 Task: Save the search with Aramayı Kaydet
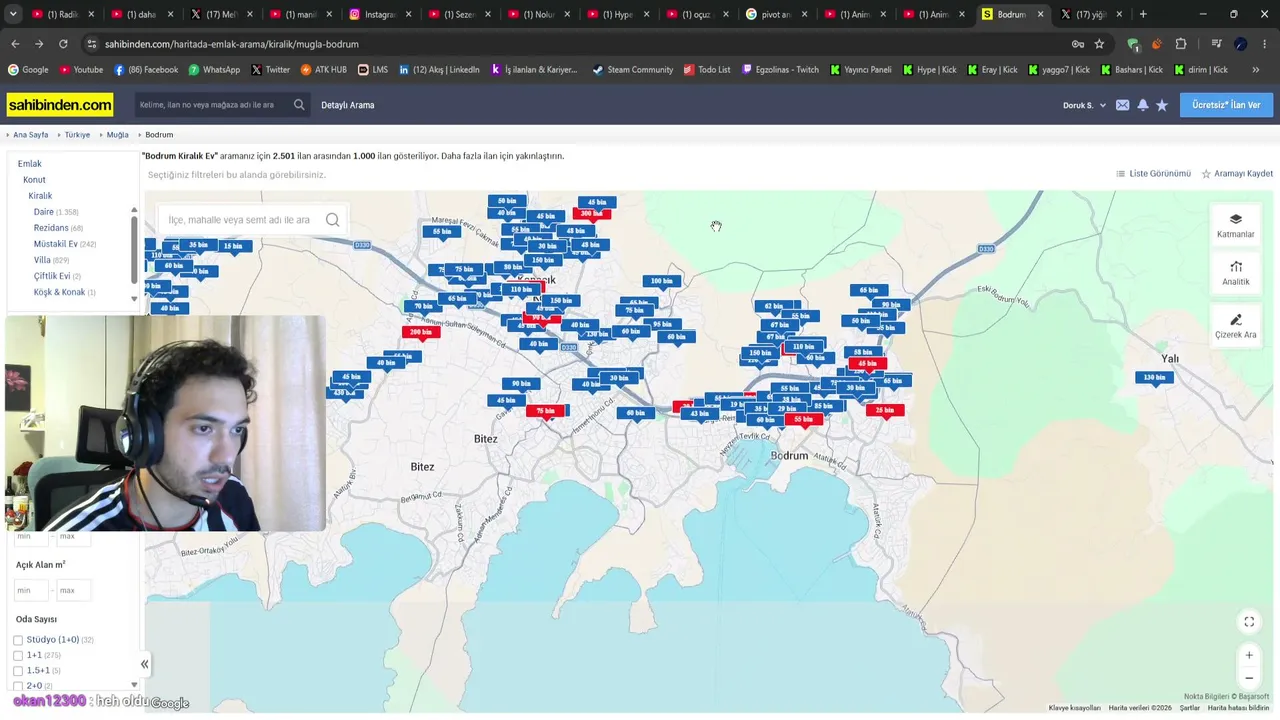(x=1237, y=174)
